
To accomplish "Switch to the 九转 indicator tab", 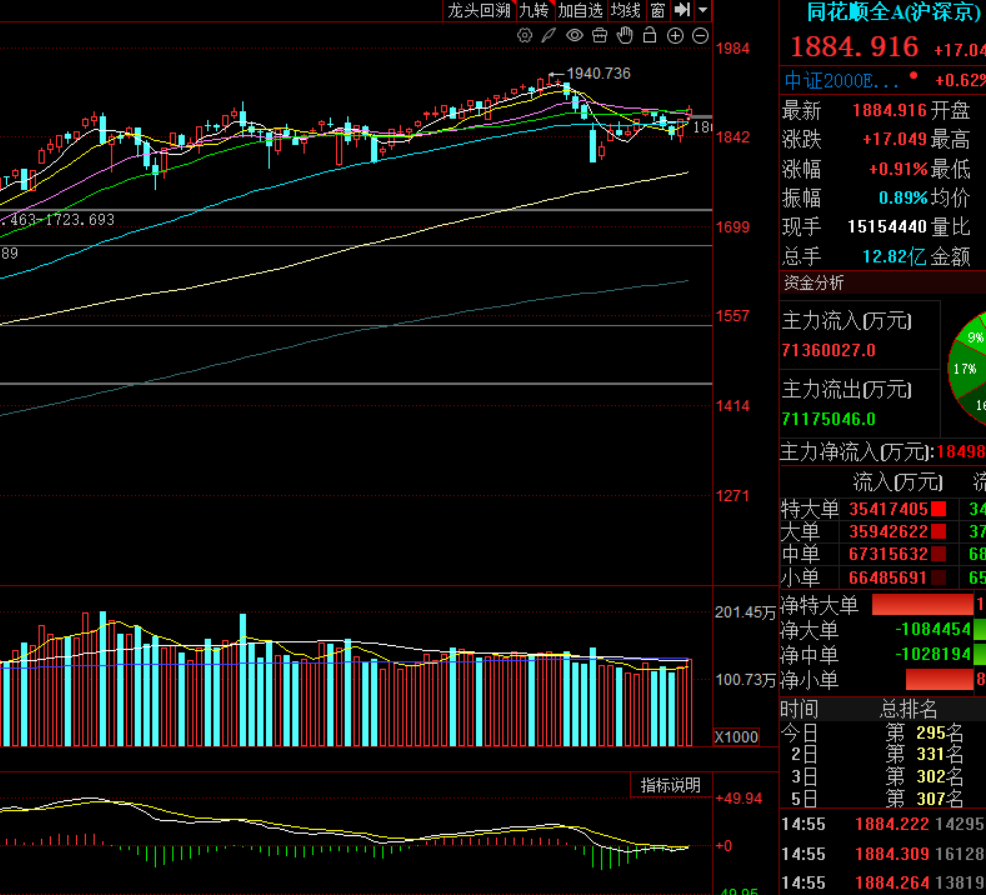I will pyautogui.click(x=534, y=10).
